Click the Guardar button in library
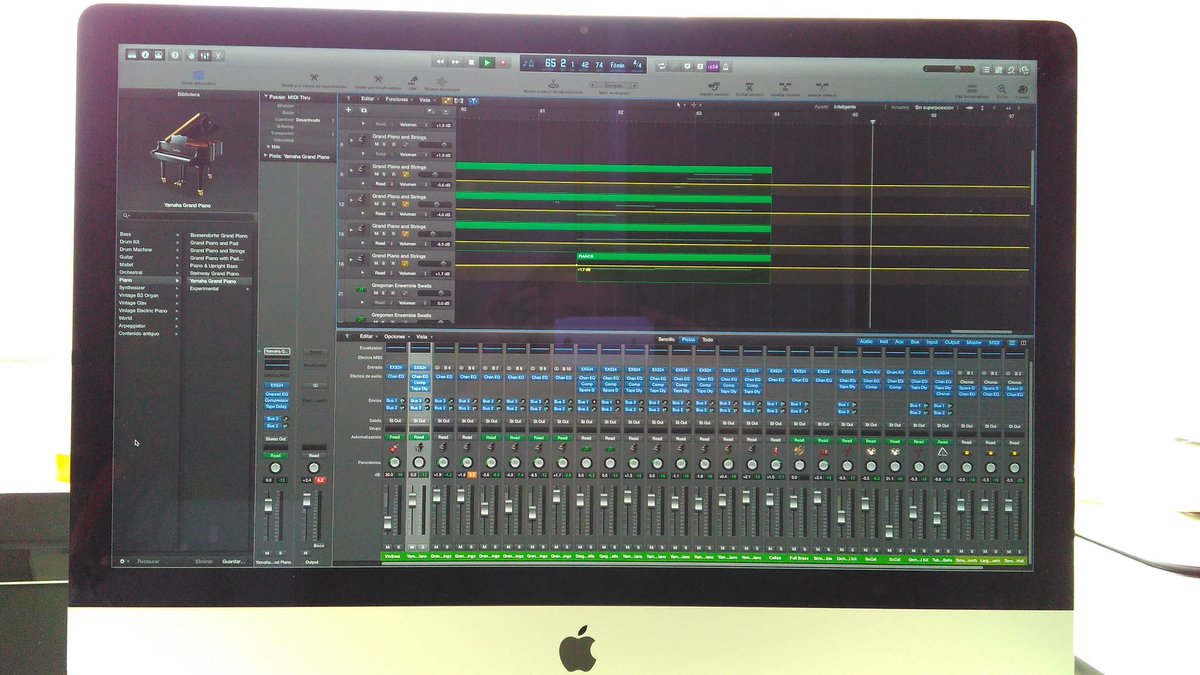 coord(234,561)
